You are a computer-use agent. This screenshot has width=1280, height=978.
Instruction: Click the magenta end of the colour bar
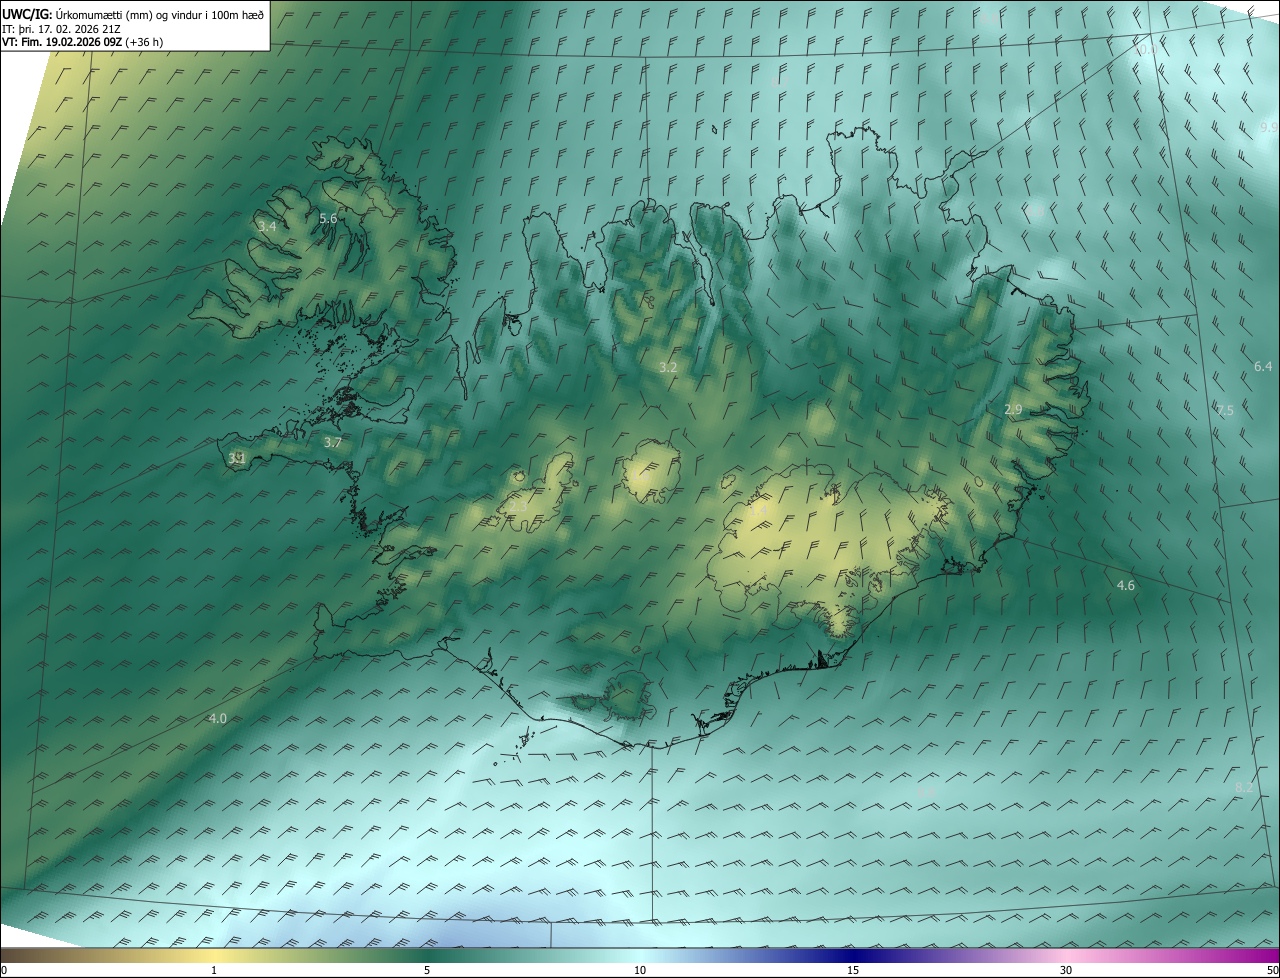point(1265,955)
